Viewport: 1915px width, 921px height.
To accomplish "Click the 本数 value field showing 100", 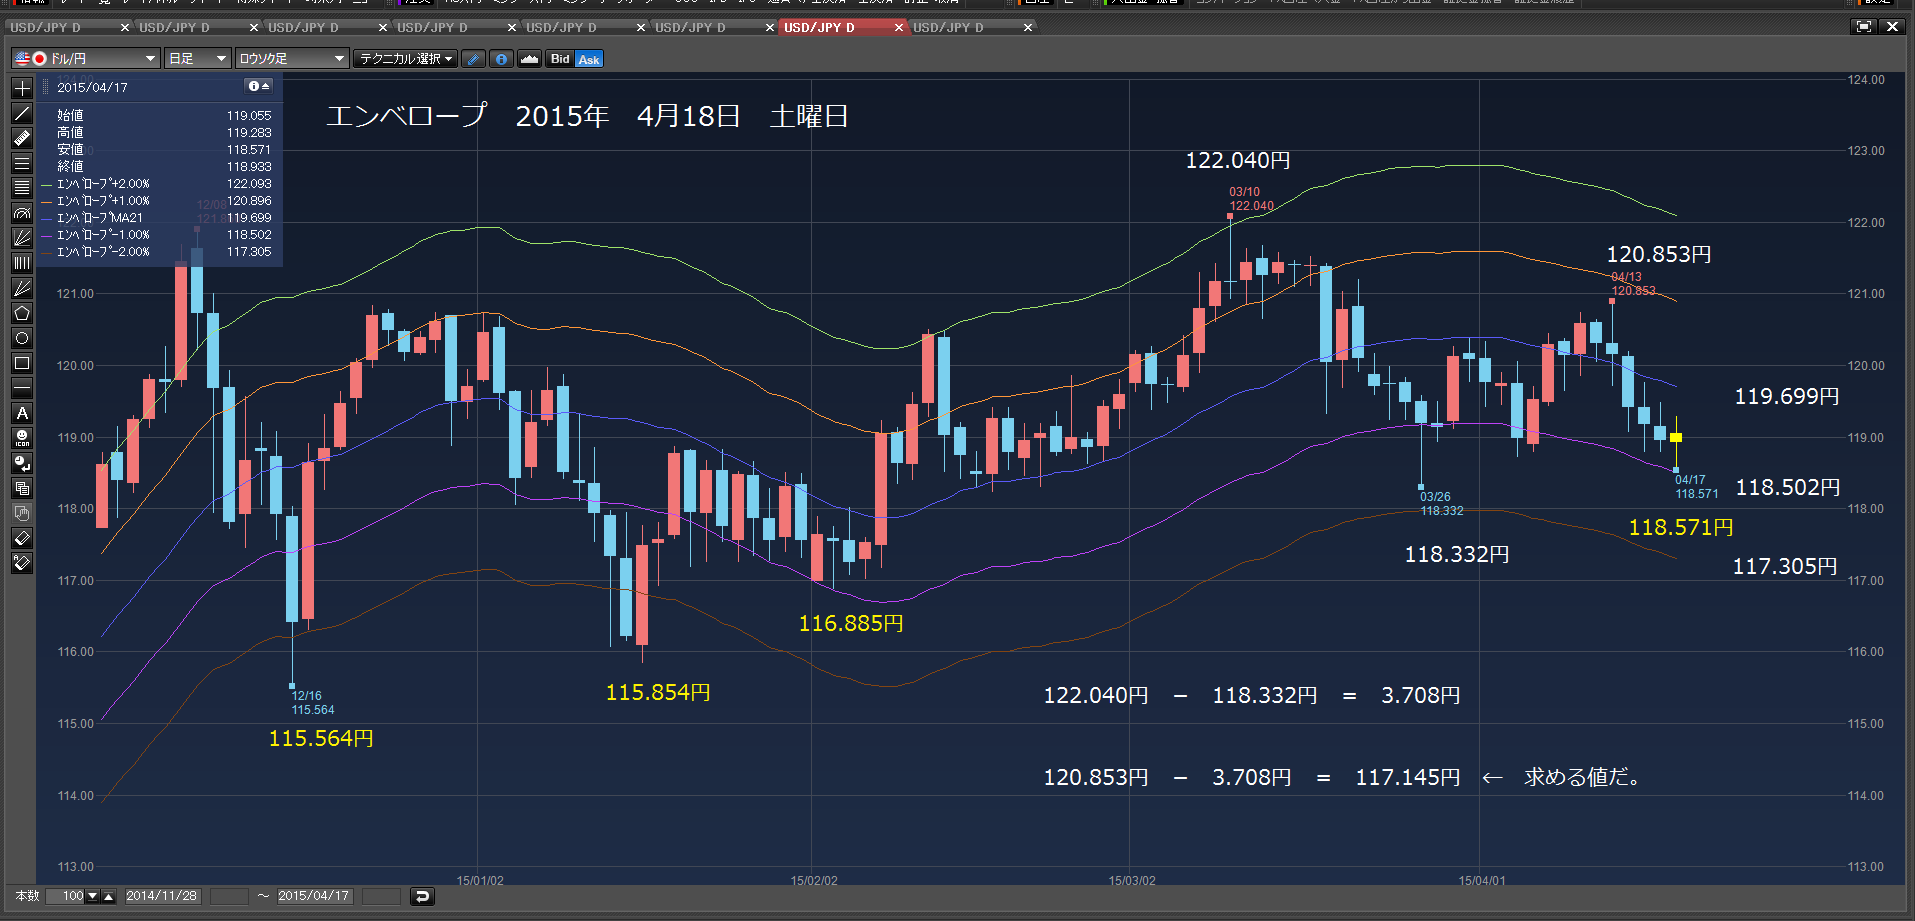I will [x=65, y=896].
